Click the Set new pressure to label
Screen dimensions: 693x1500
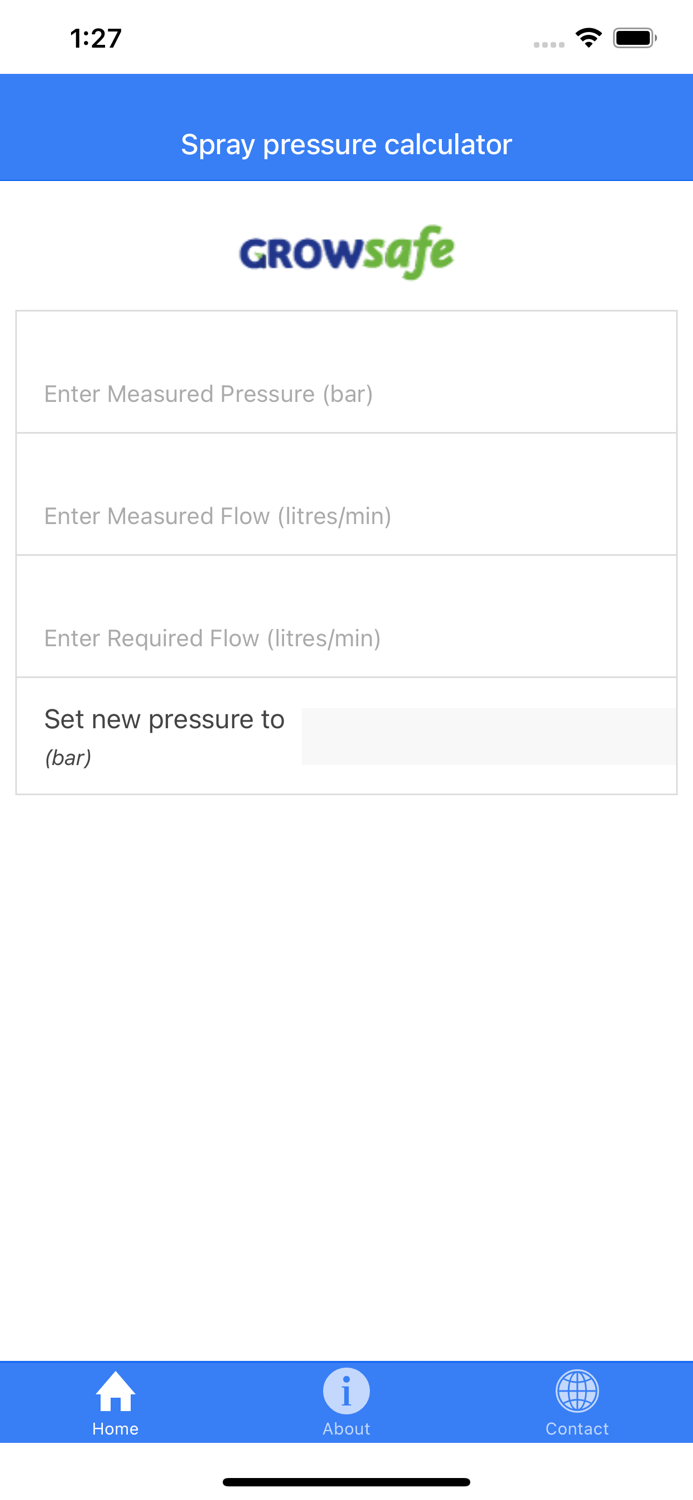pyautogui.click(x=163, y=719)
